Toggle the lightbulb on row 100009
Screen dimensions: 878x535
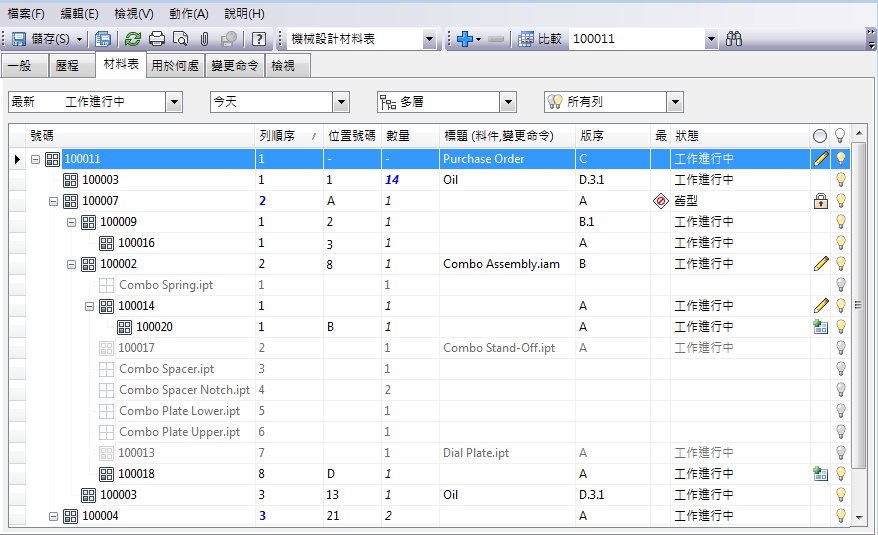(x=840, y=221)
